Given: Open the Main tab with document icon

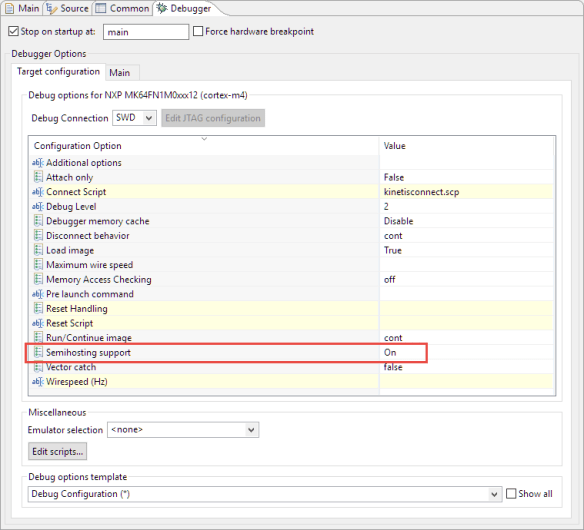Looking at the screenshot, I should (22, 8).
